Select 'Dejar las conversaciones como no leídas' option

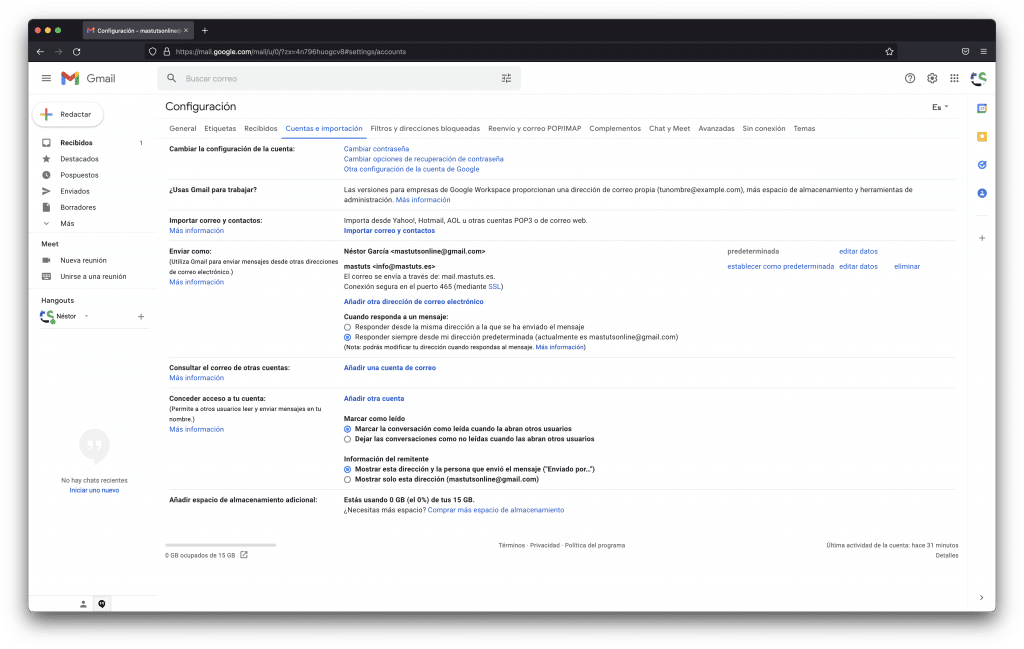pyautogui.click(x=347, y=439)
